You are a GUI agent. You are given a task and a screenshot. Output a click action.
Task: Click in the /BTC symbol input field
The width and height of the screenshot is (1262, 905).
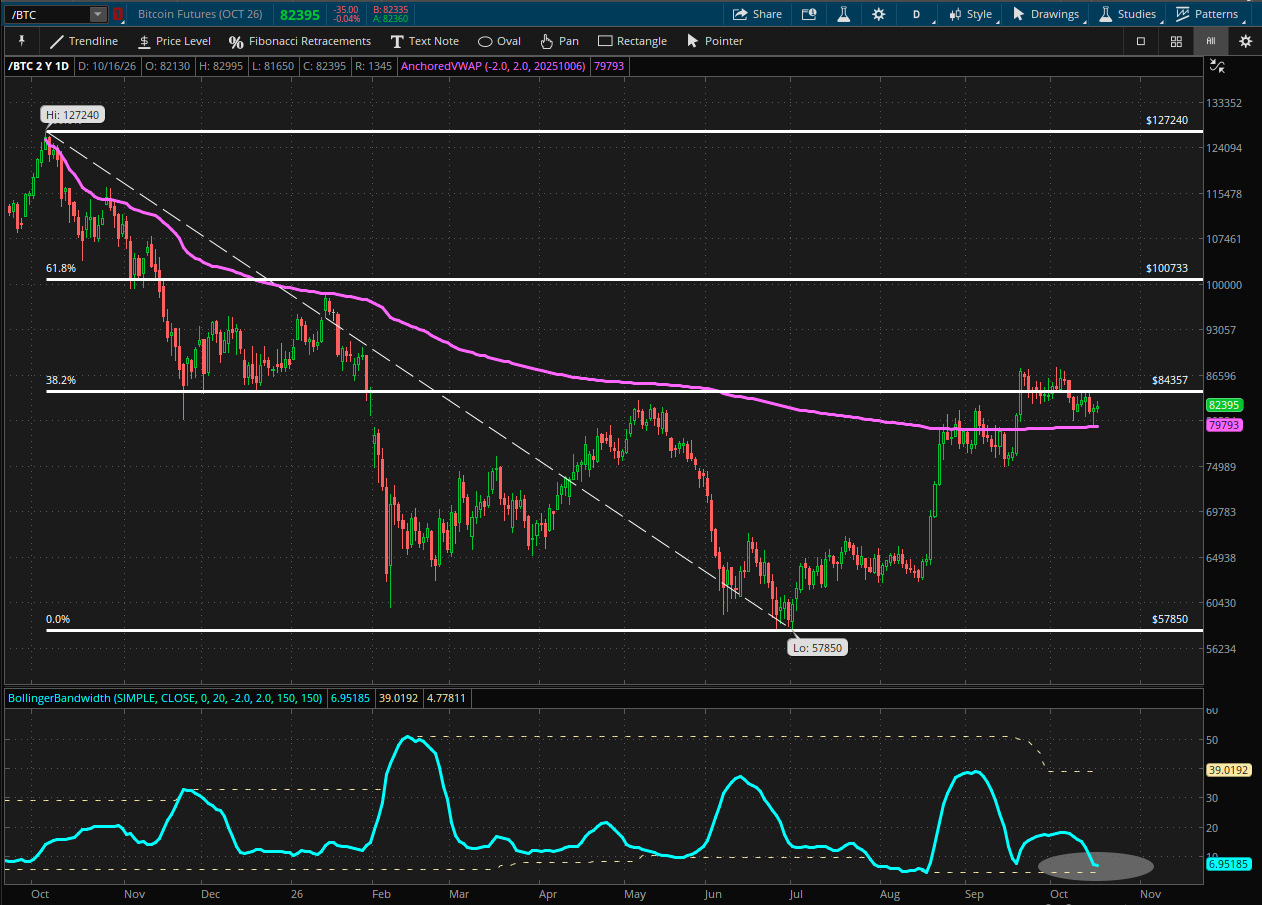click(47, 14)
